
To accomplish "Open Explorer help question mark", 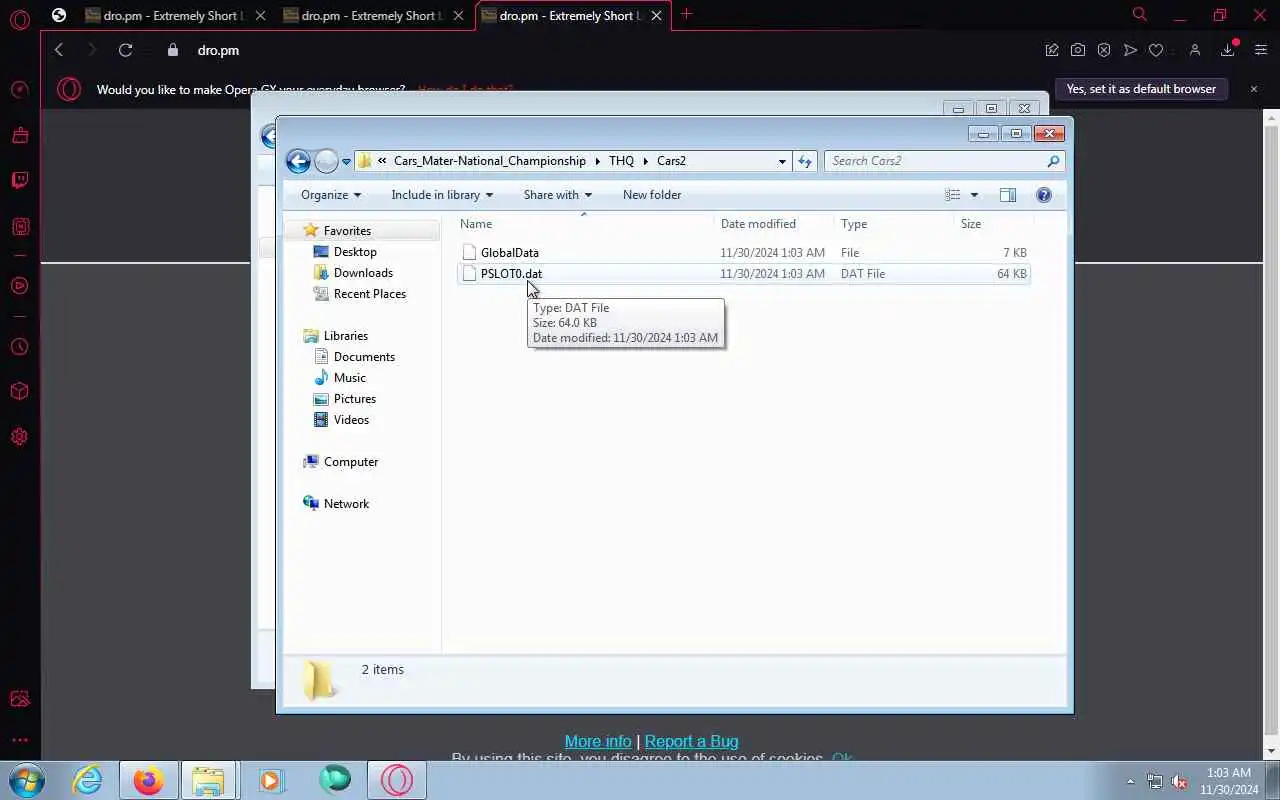I will pos(1044,195).
